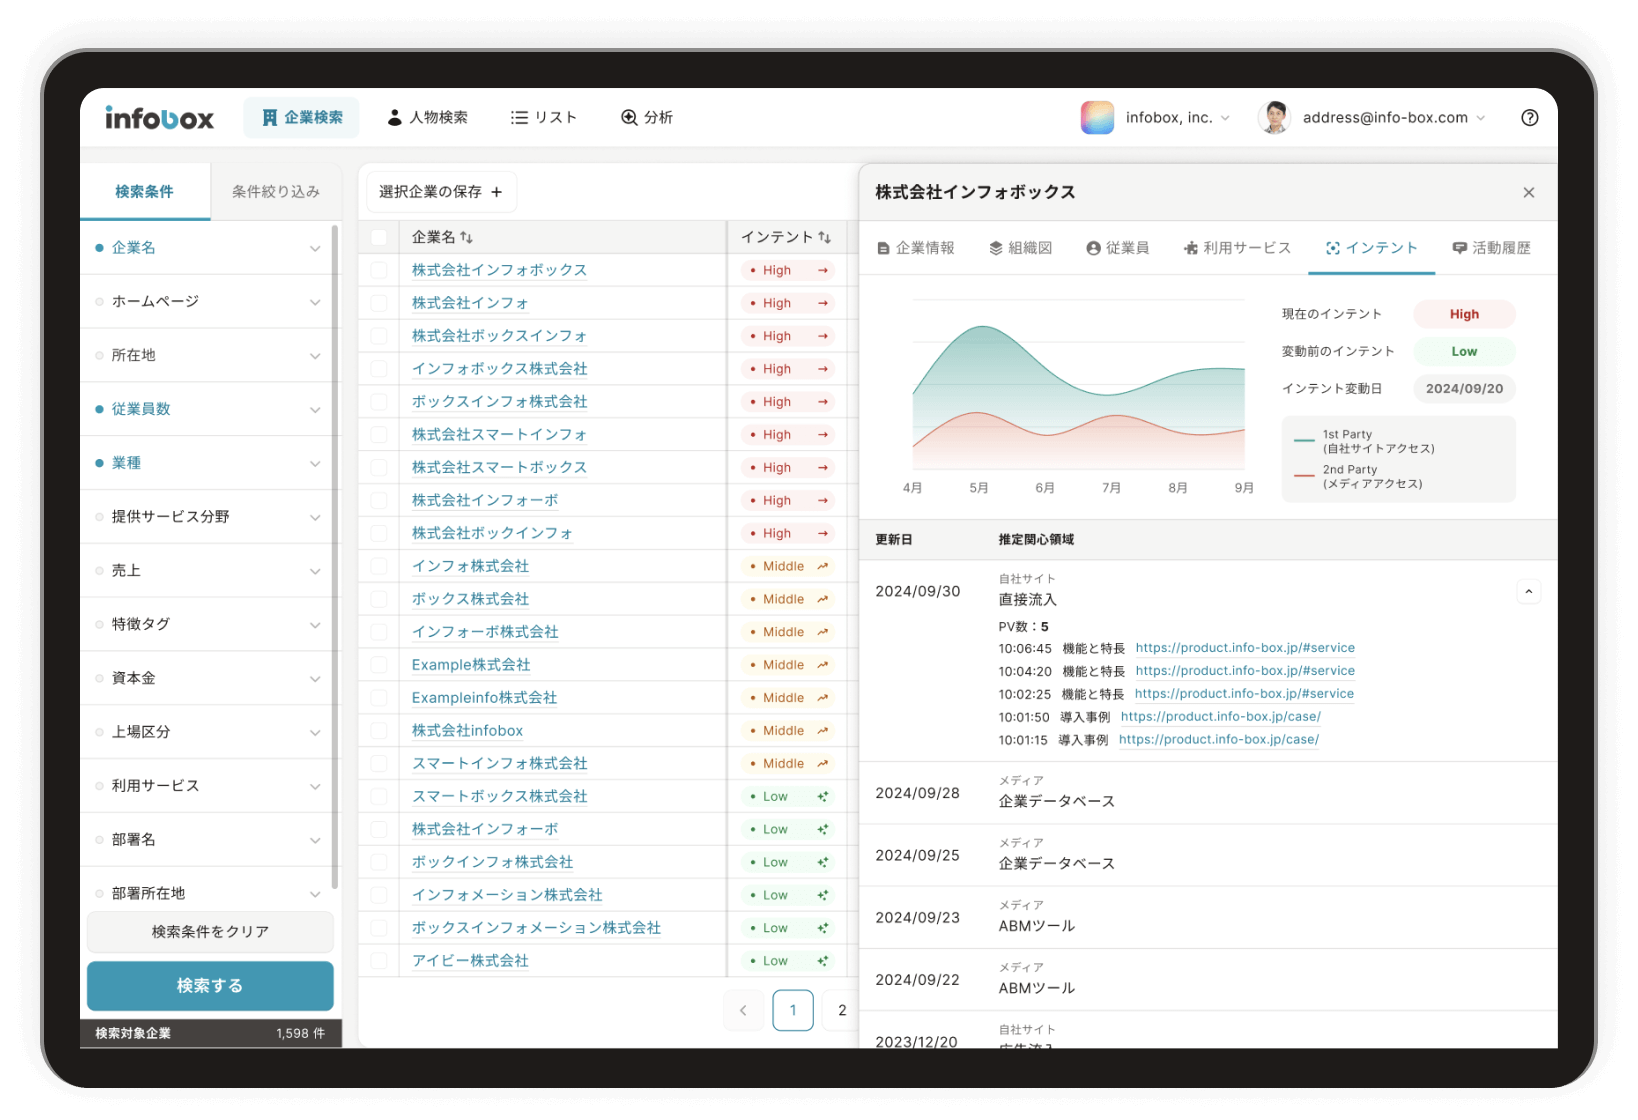Click the previous page arrow in pagination

click(743, 1010)
